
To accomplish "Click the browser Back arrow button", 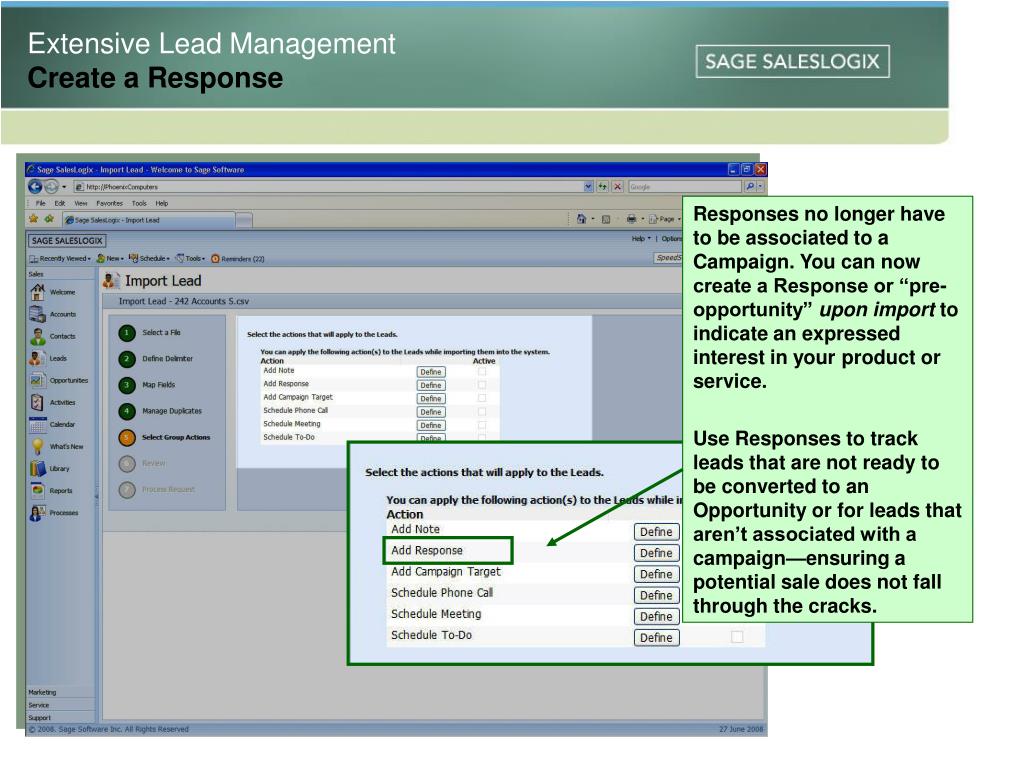I will coord(35,187).
